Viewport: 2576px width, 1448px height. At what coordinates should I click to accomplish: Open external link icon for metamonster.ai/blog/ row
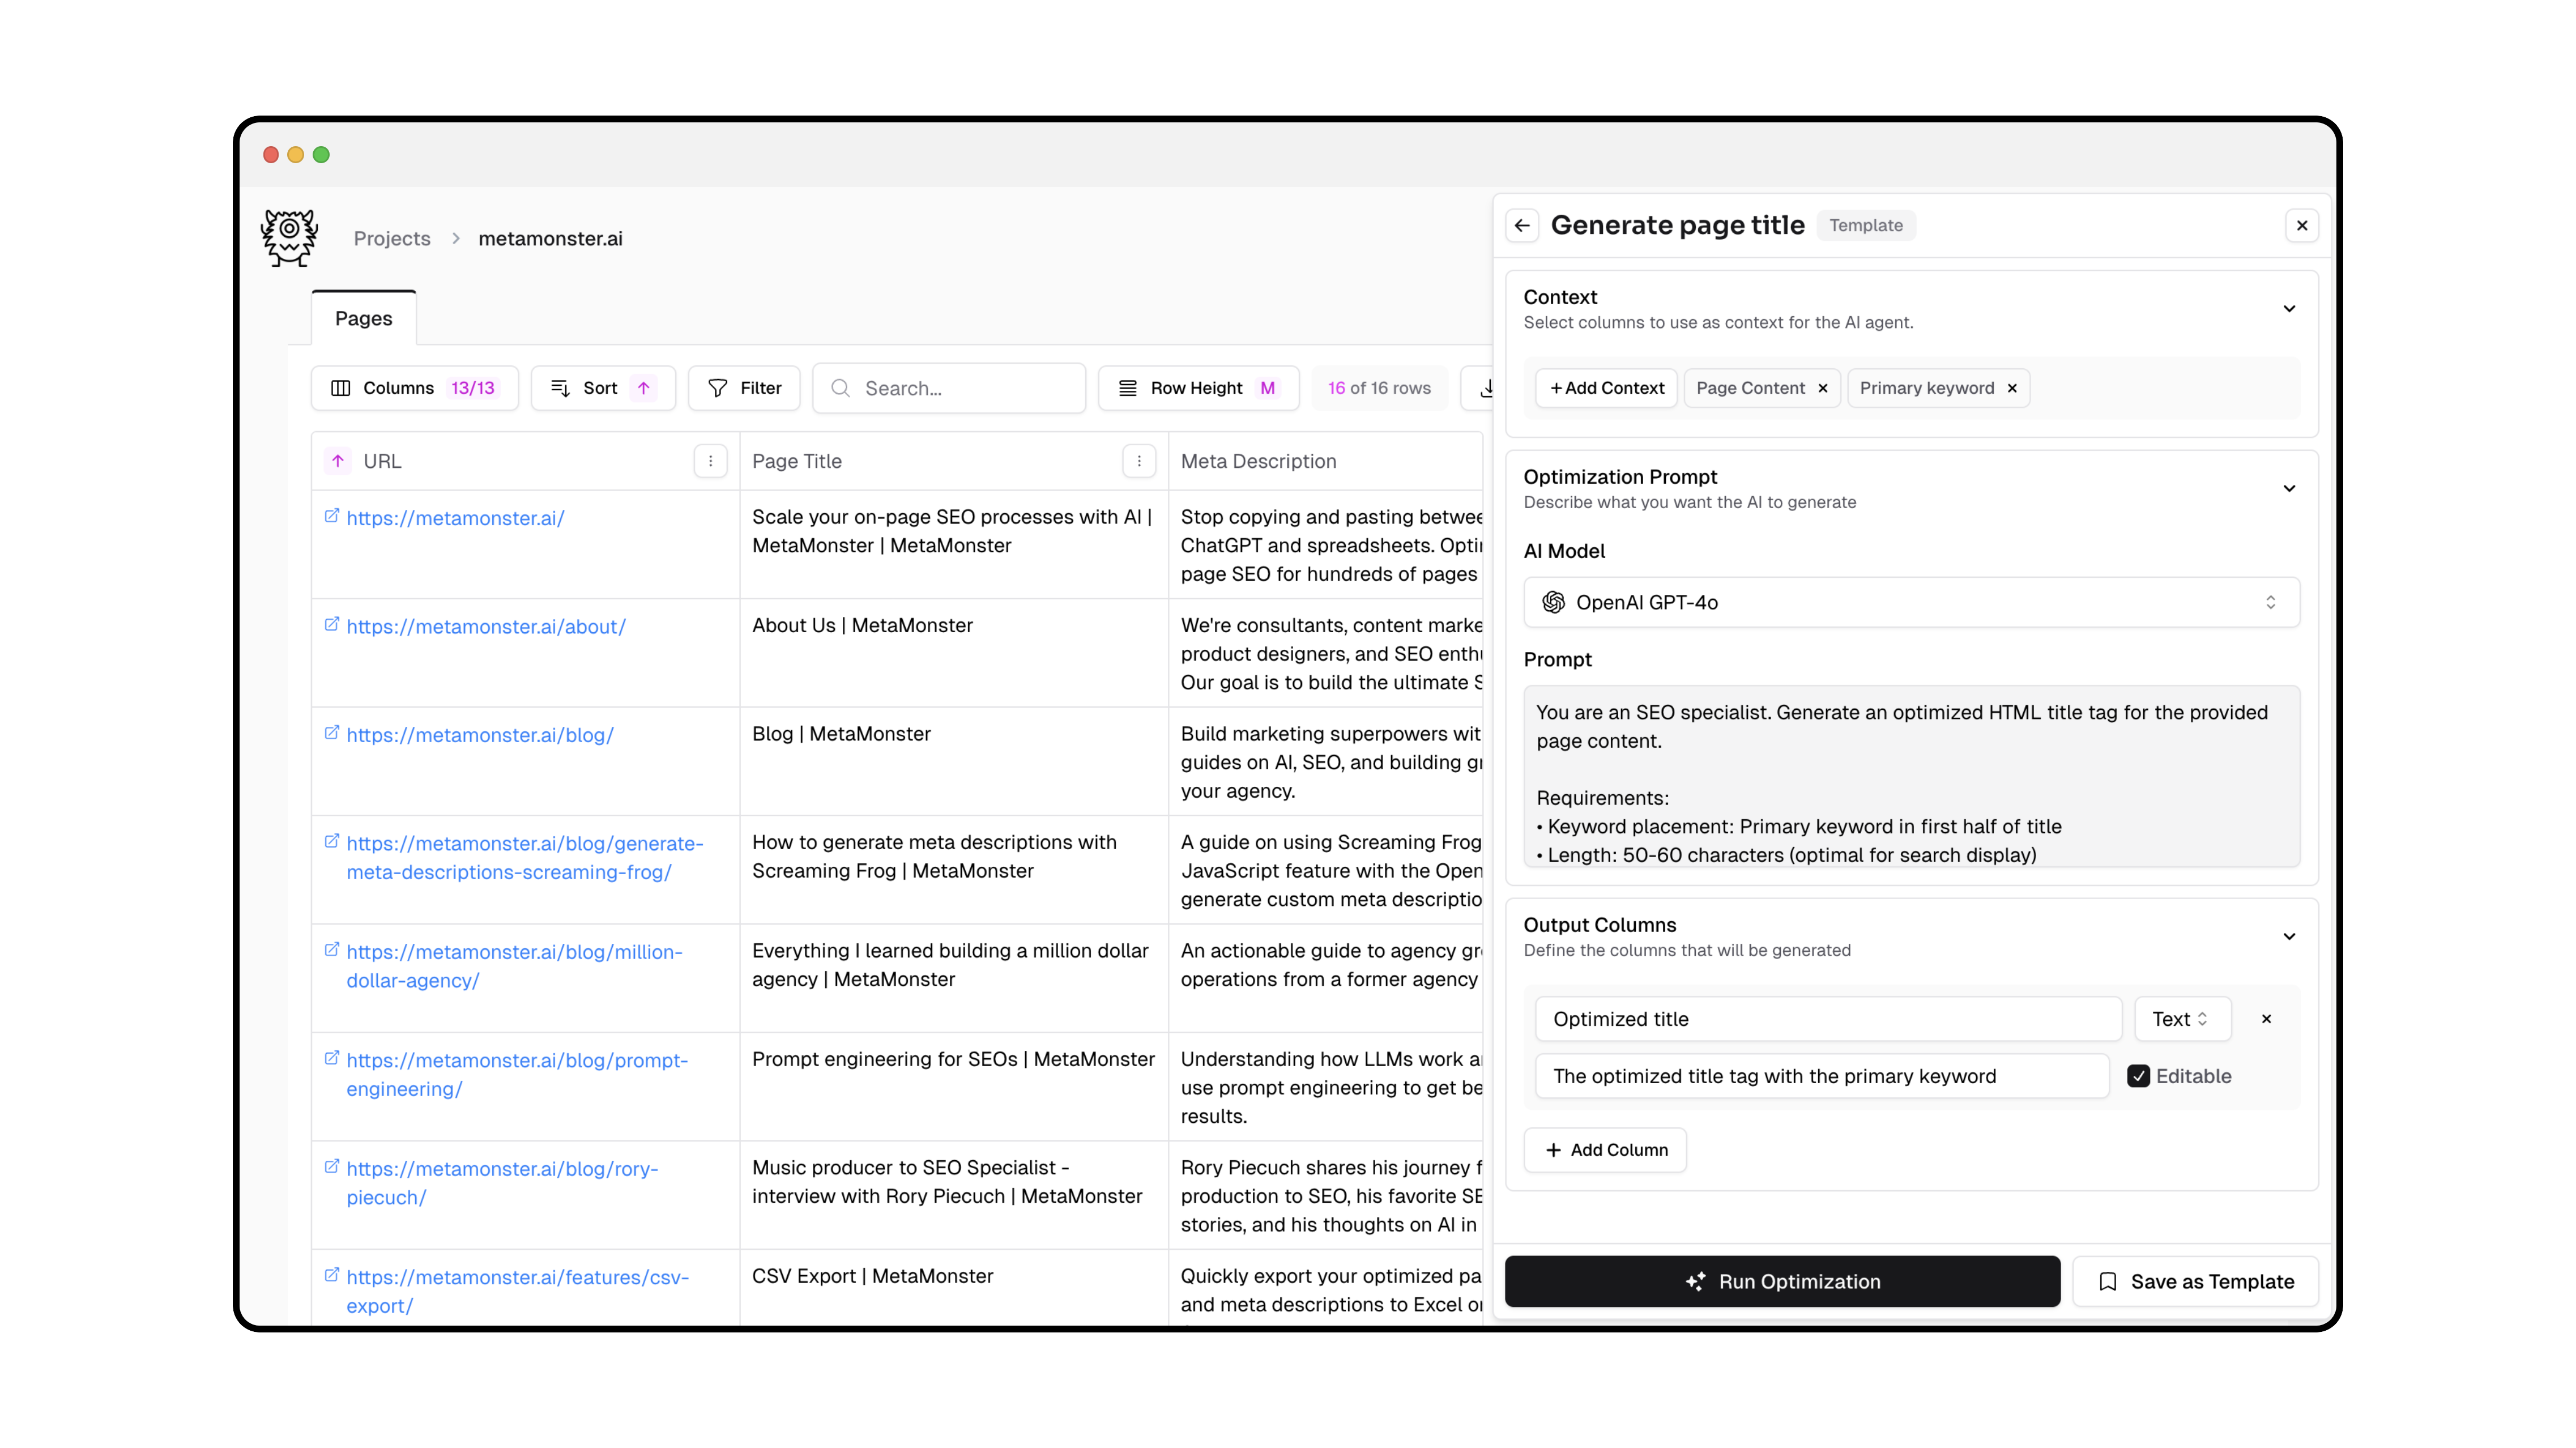(332, 733)
